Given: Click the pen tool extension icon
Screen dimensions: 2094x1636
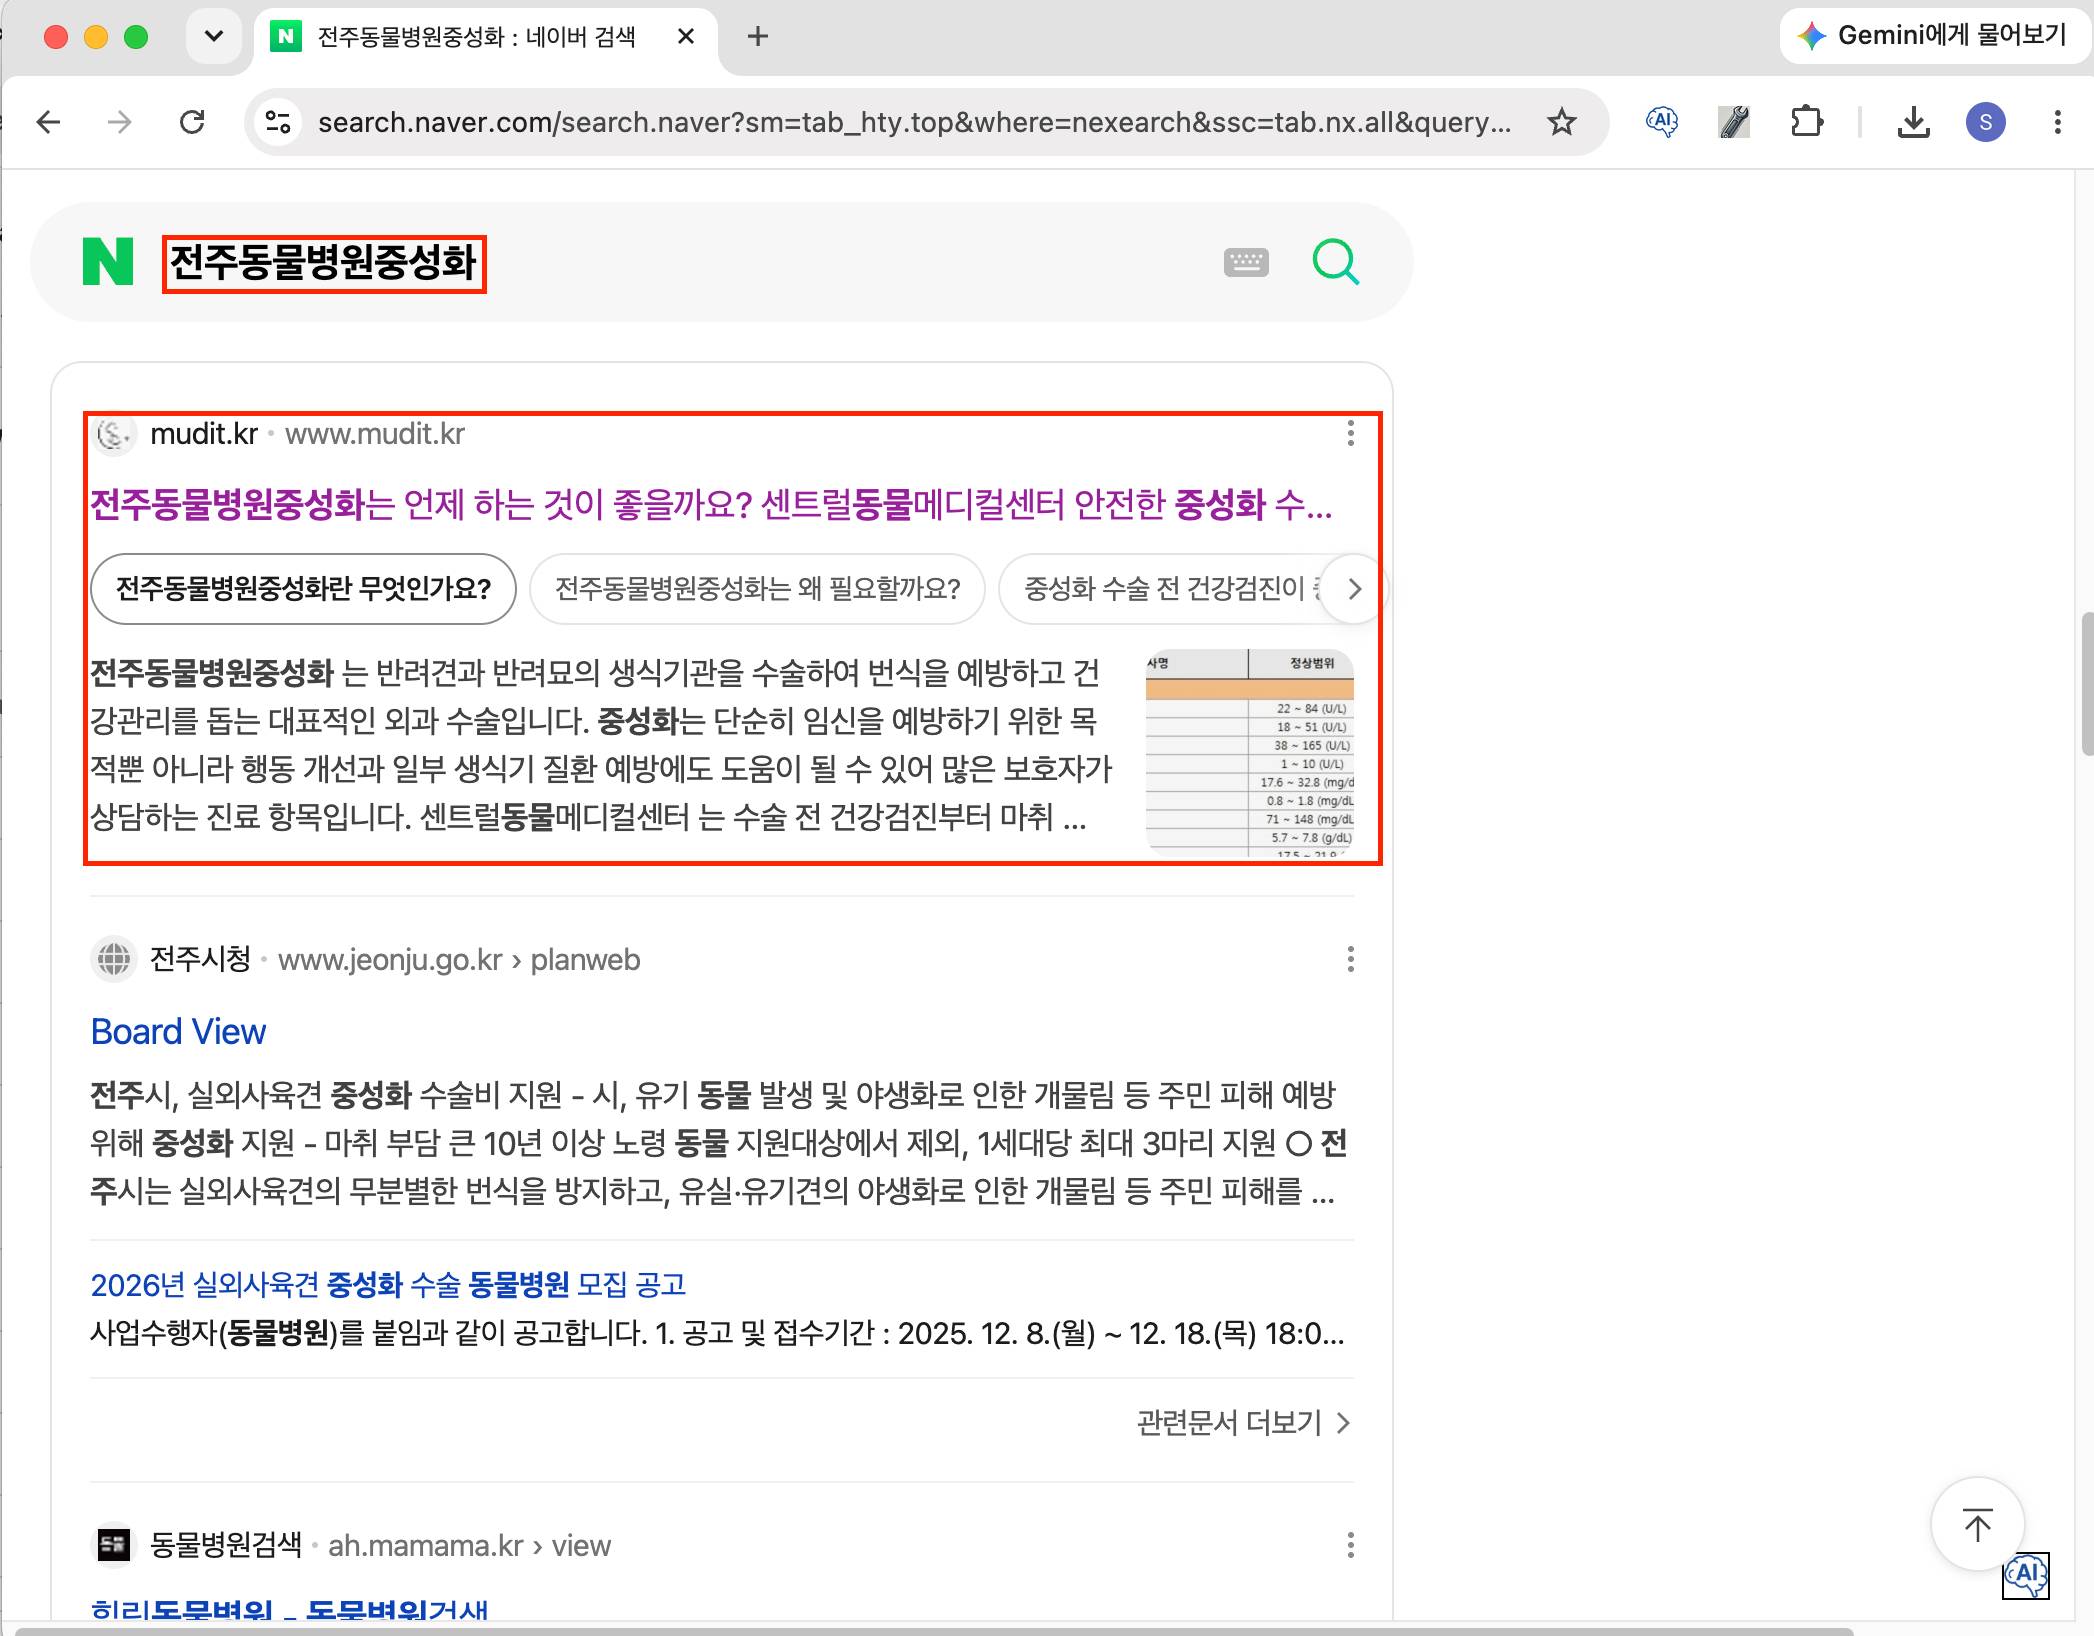Looking at the screenshot, I should point(1734,122).
